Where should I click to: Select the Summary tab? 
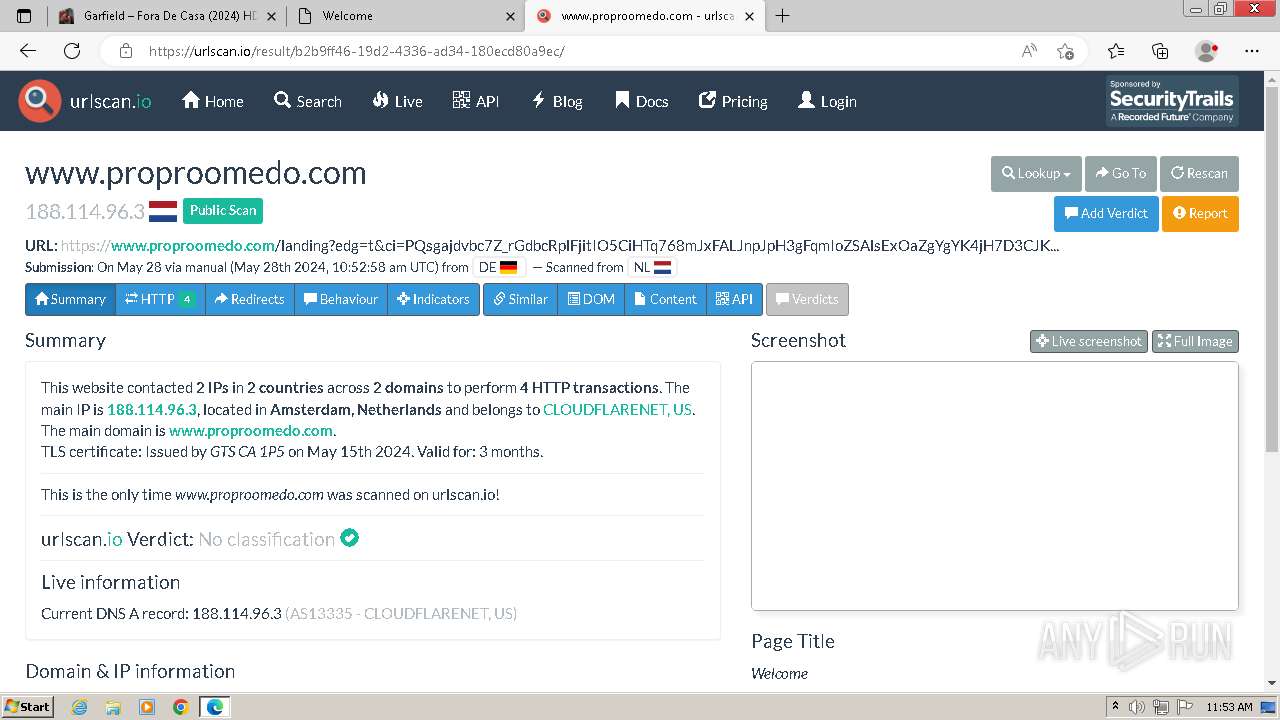70,299
